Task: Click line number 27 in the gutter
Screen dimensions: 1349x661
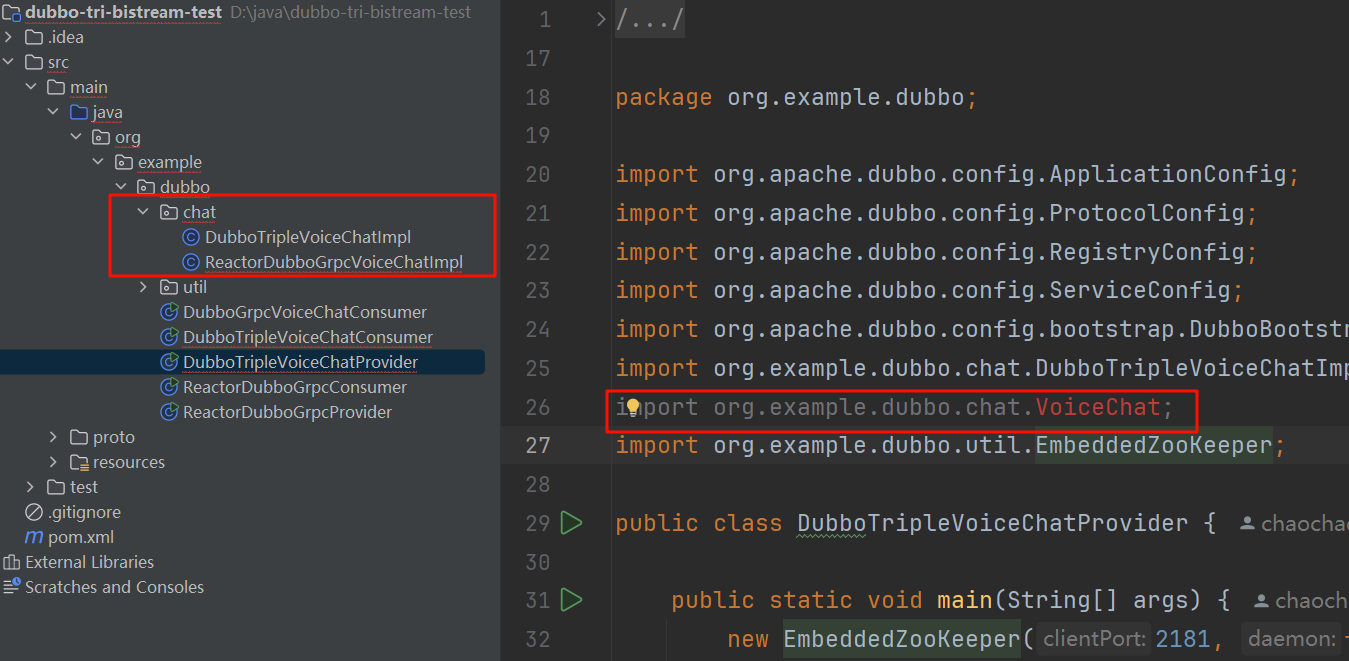Action: pyautogui.click(x=538, y=445)
